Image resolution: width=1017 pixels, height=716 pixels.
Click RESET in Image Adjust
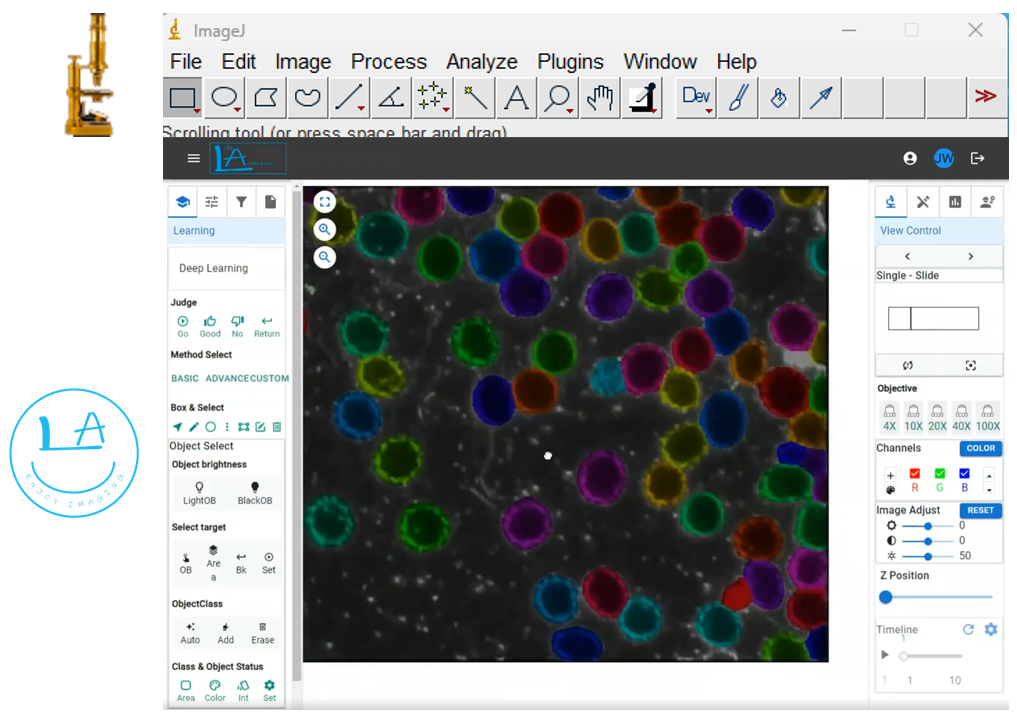point(979,510)
